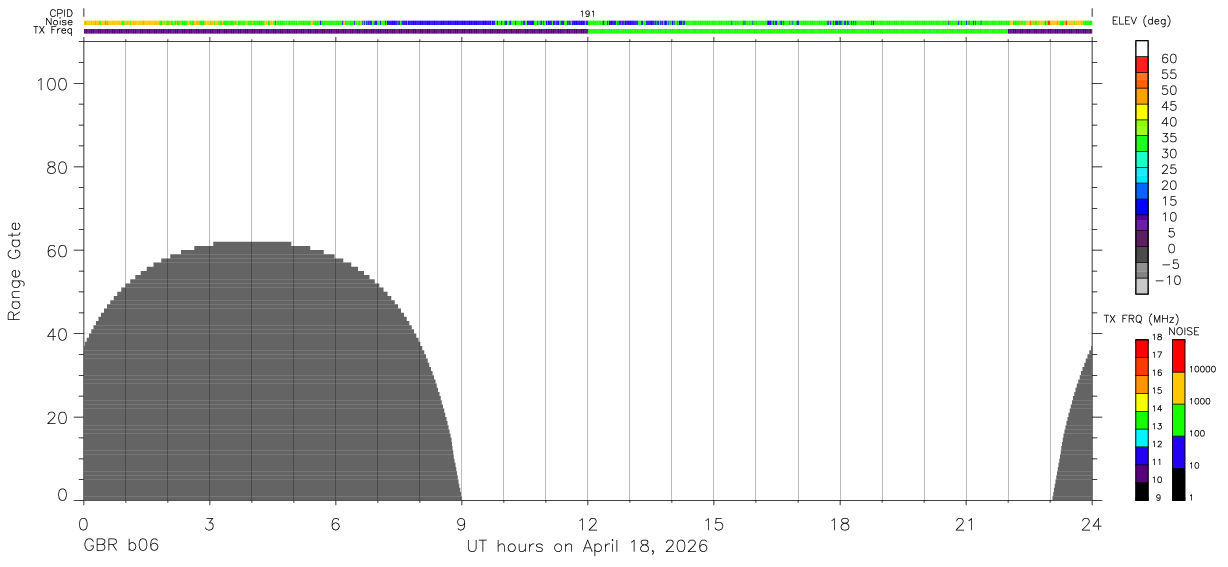Click the '35' label on ELEV legend
Image resolution: width=1228 pixels, height=567 pixels.
point(1169,138)
